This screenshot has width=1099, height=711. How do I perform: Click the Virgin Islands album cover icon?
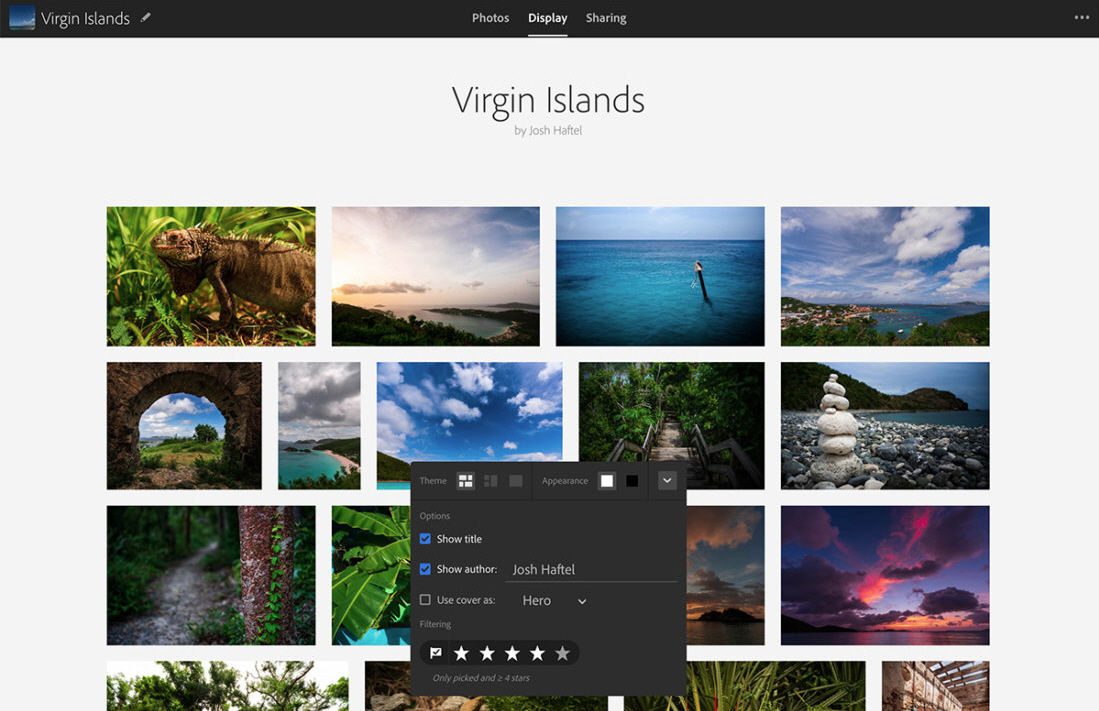[x=21, y=17]
